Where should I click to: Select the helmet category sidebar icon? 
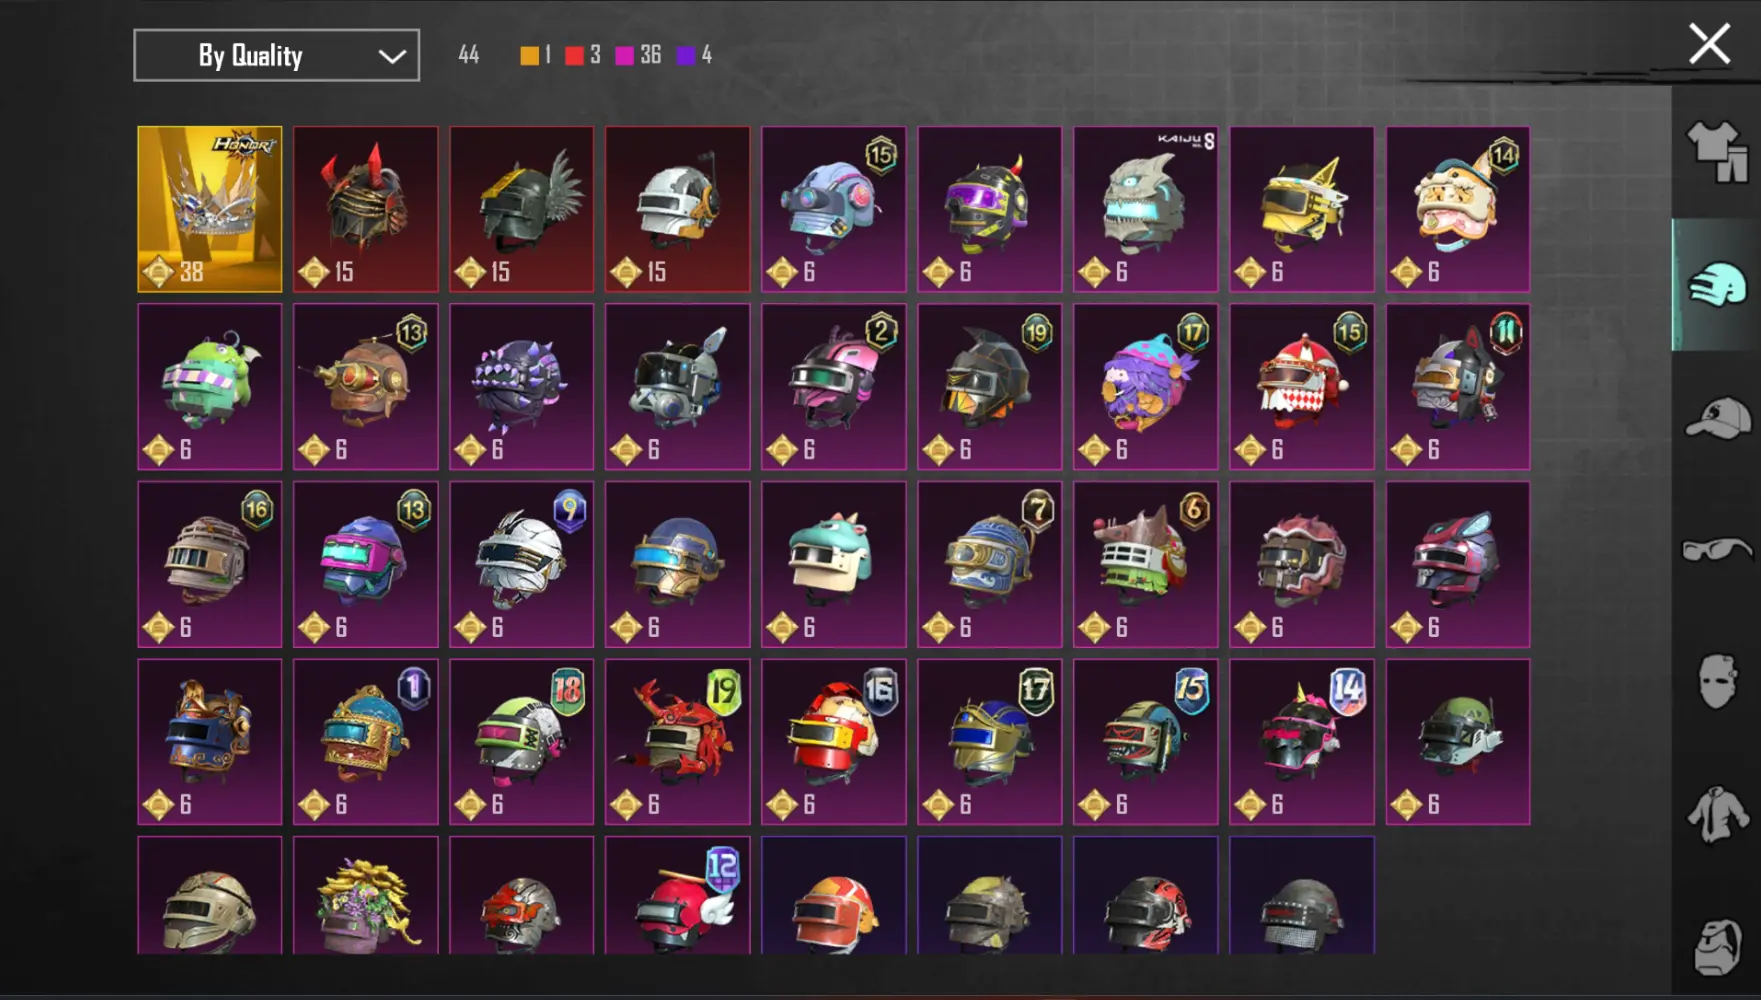(1717, 284)
